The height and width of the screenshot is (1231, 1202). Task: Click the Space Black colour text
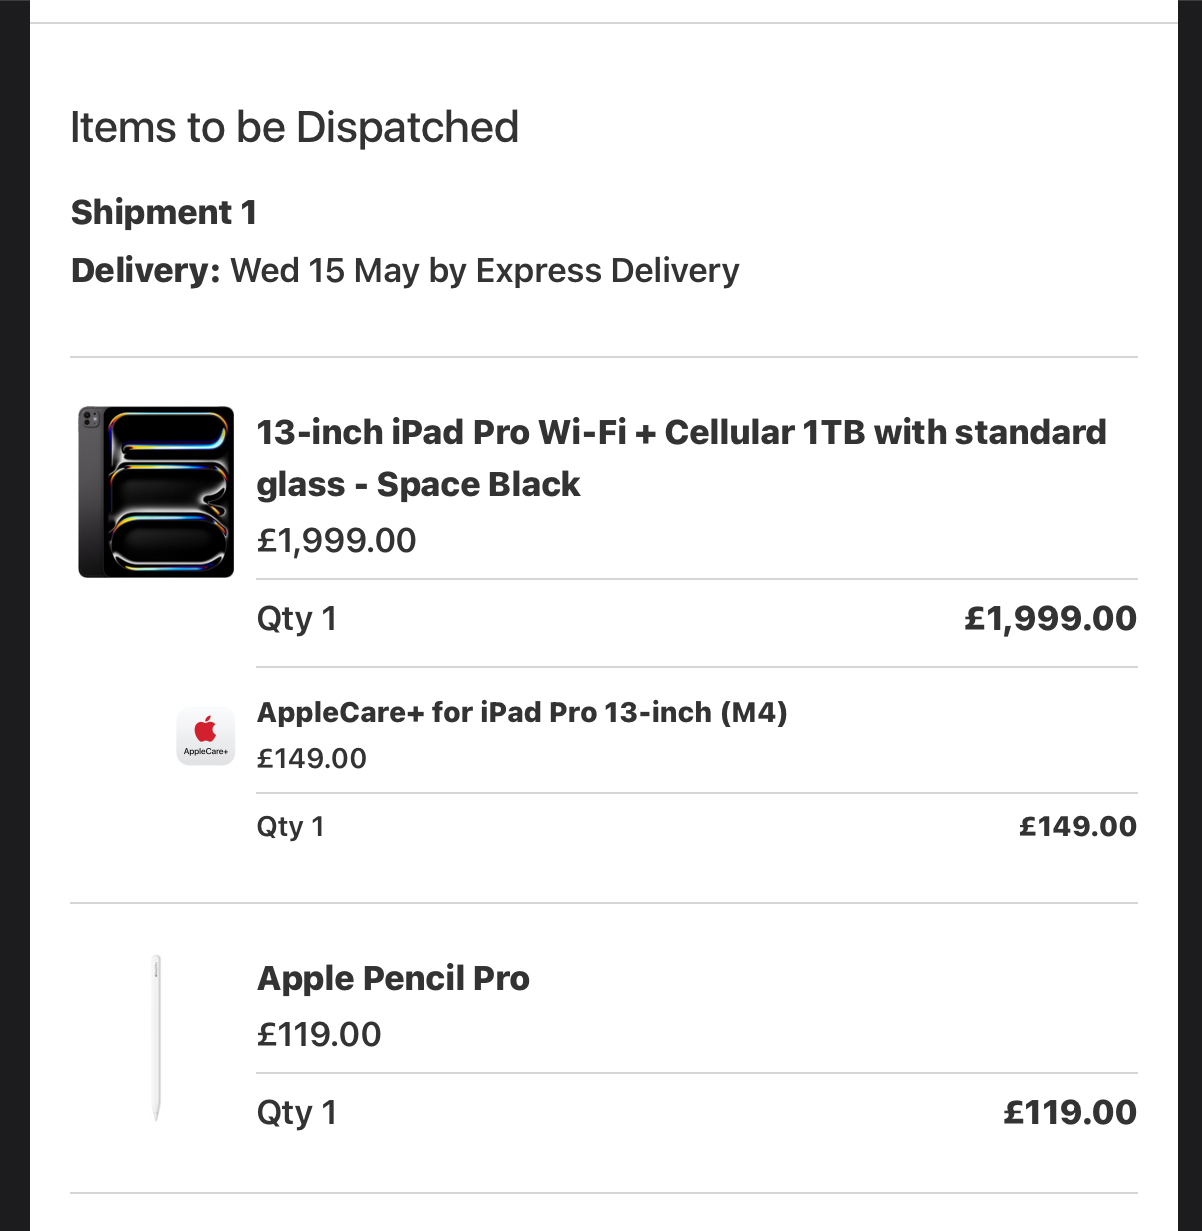pos(478,485)
